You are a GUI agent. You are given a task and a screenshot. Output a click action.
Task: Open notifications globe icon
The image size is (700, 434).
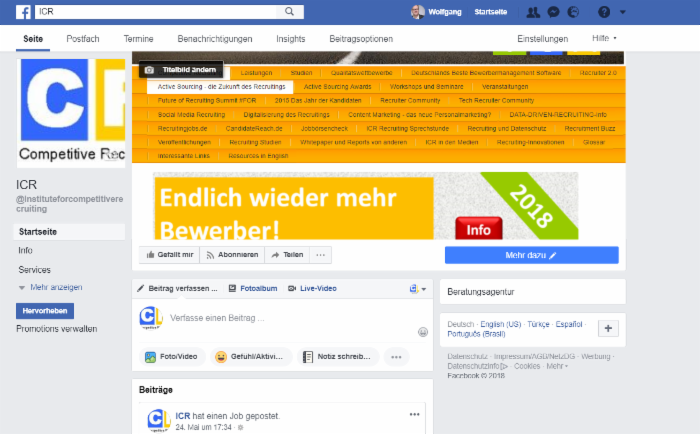pyautogui.click(x=573, y=12)
